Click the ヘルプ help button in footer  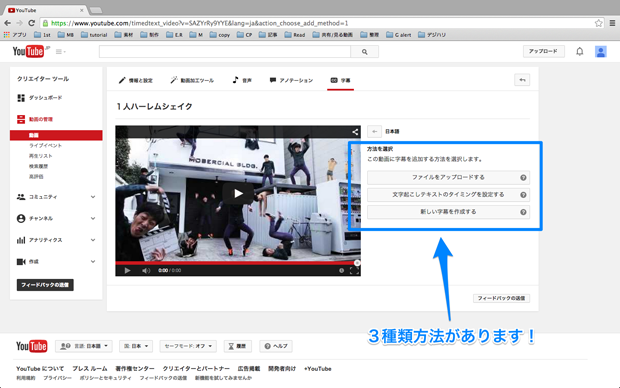tap(276, 346)
